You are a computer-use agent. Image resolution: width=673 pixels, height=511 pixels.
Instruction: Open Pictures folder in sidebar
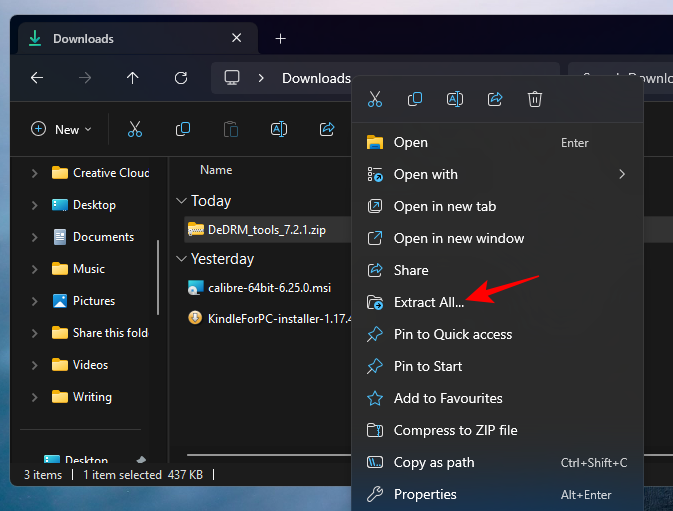93,301
